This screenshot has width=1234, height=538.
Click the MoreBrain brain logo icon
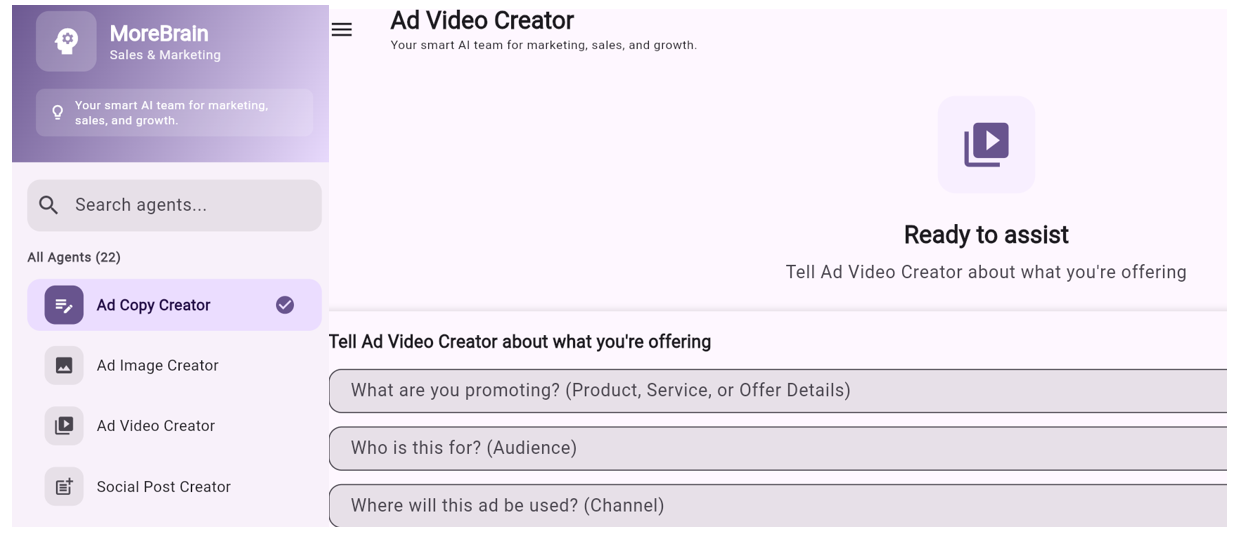click(66, 41)
